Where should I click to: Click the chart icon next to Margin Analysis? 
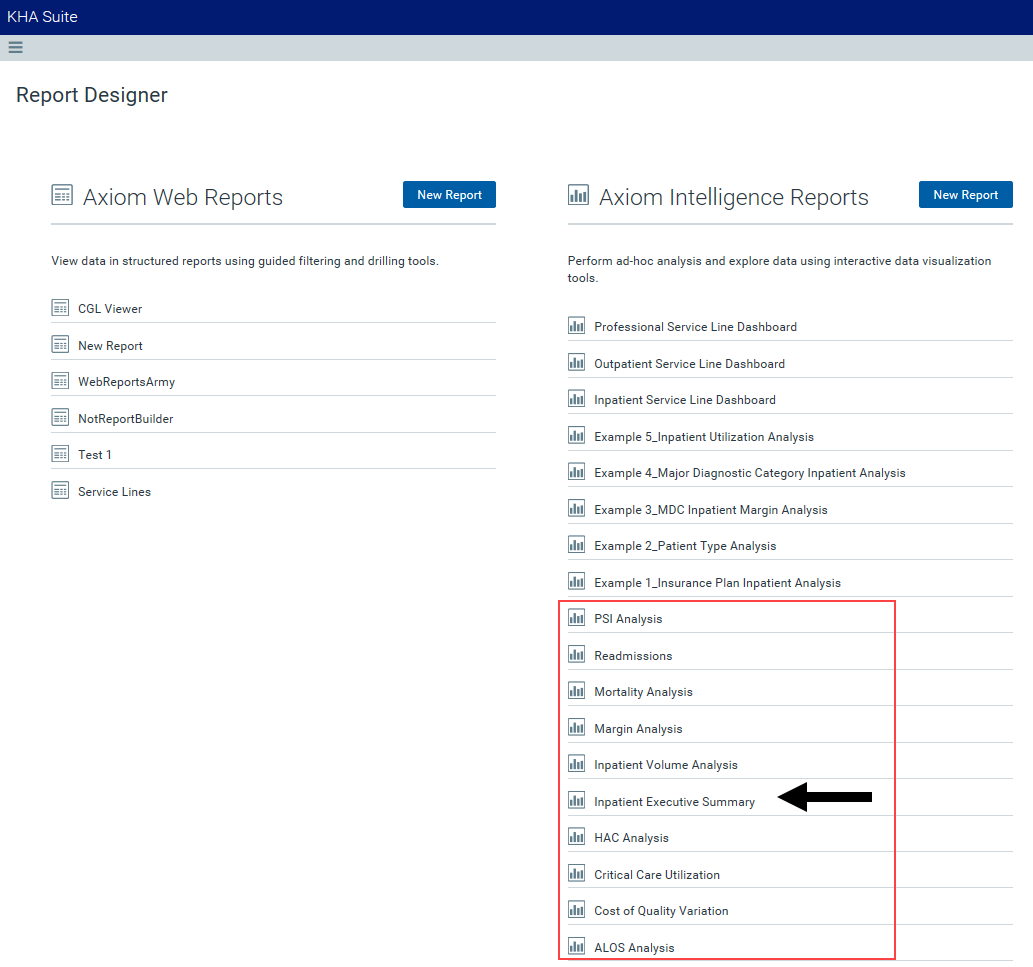tap(577, 728)
